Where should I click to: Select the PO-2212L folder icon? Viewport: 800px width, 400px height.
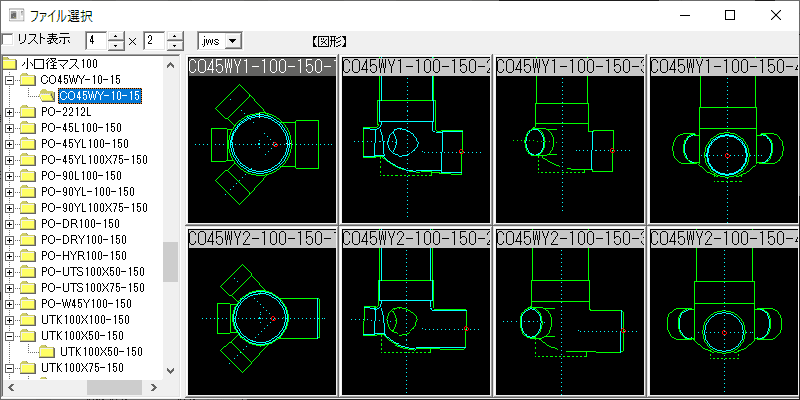[28, 112]
